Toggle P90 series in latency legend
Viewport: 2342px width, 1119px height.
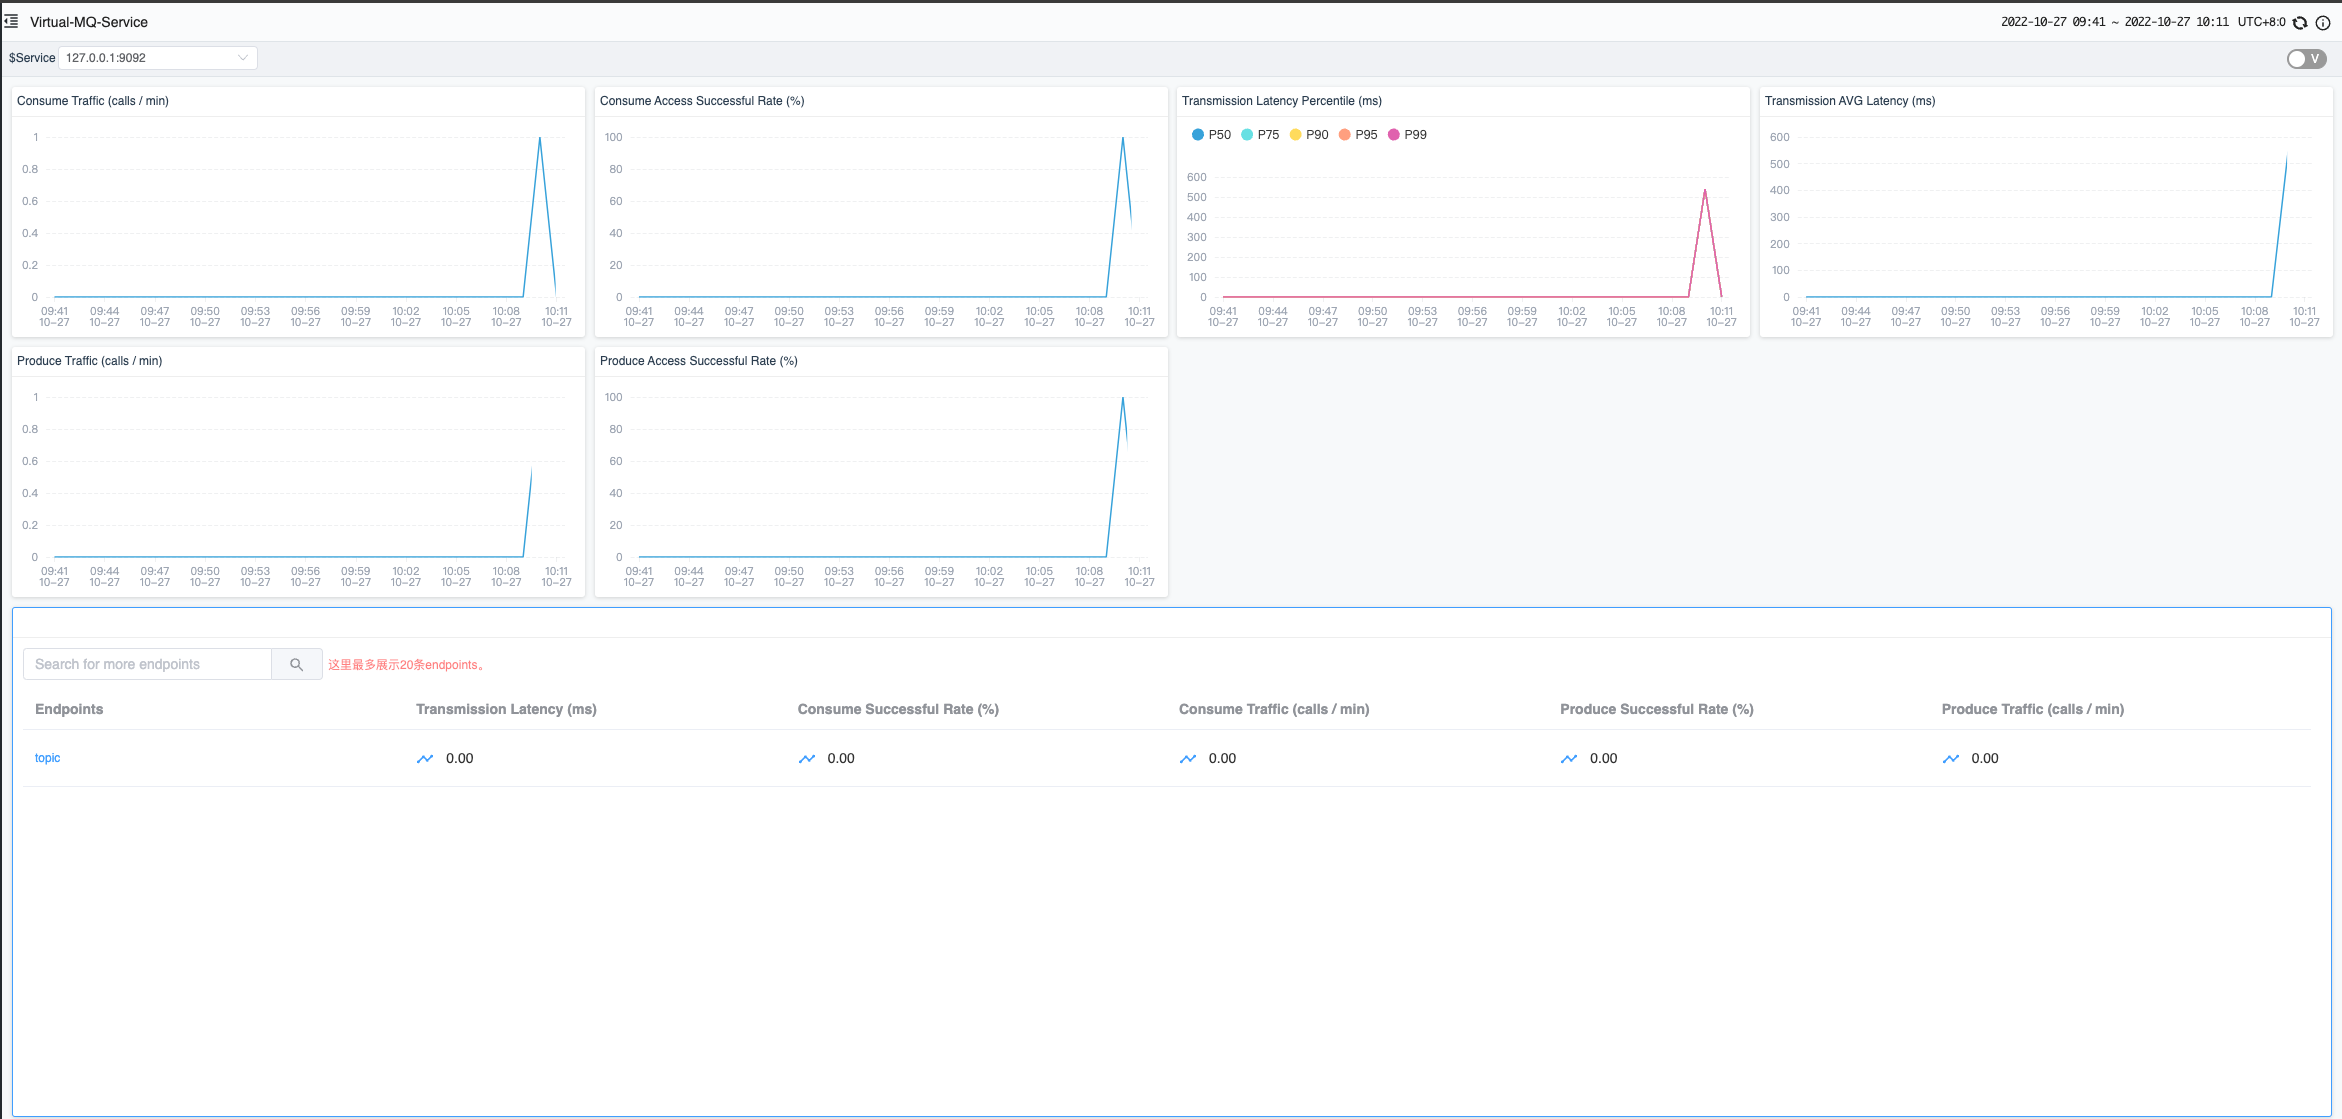(x=1309, y=135)
